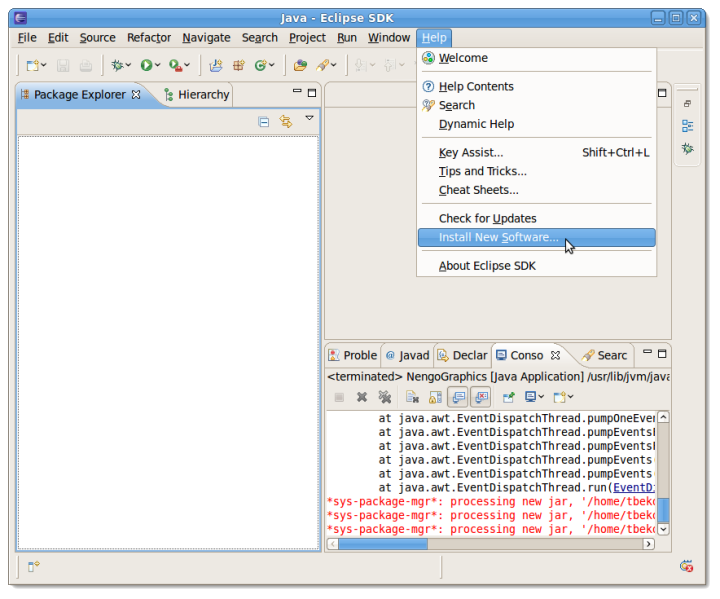
Task: Click the grayed Save toolbar icon
Action: click(63, 66)
